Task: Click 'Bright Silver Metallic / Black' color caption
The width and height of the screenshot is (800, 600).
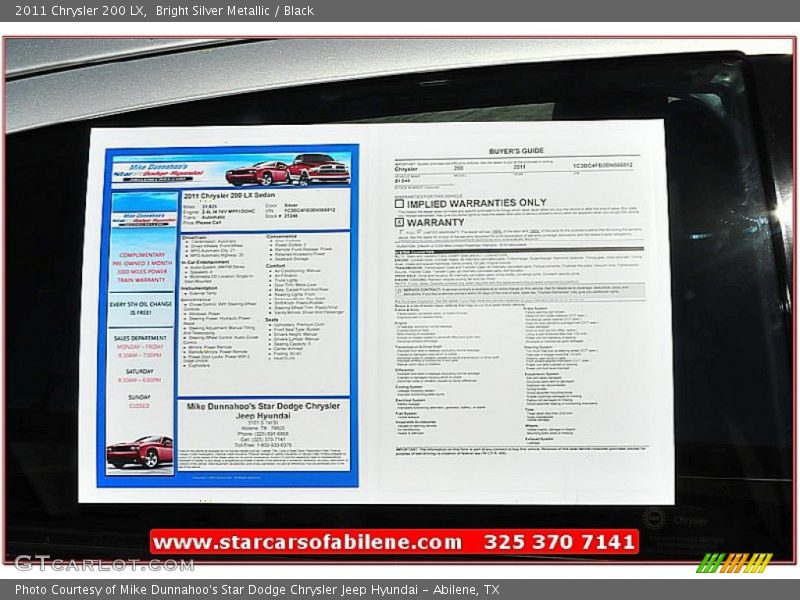Action: pyautogui.click(x=235, y=11)
